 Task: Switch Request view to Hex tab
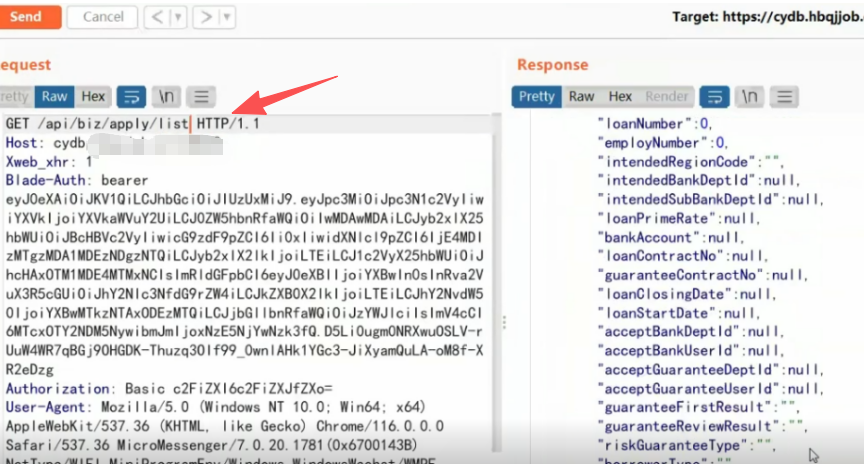(93, 97)
